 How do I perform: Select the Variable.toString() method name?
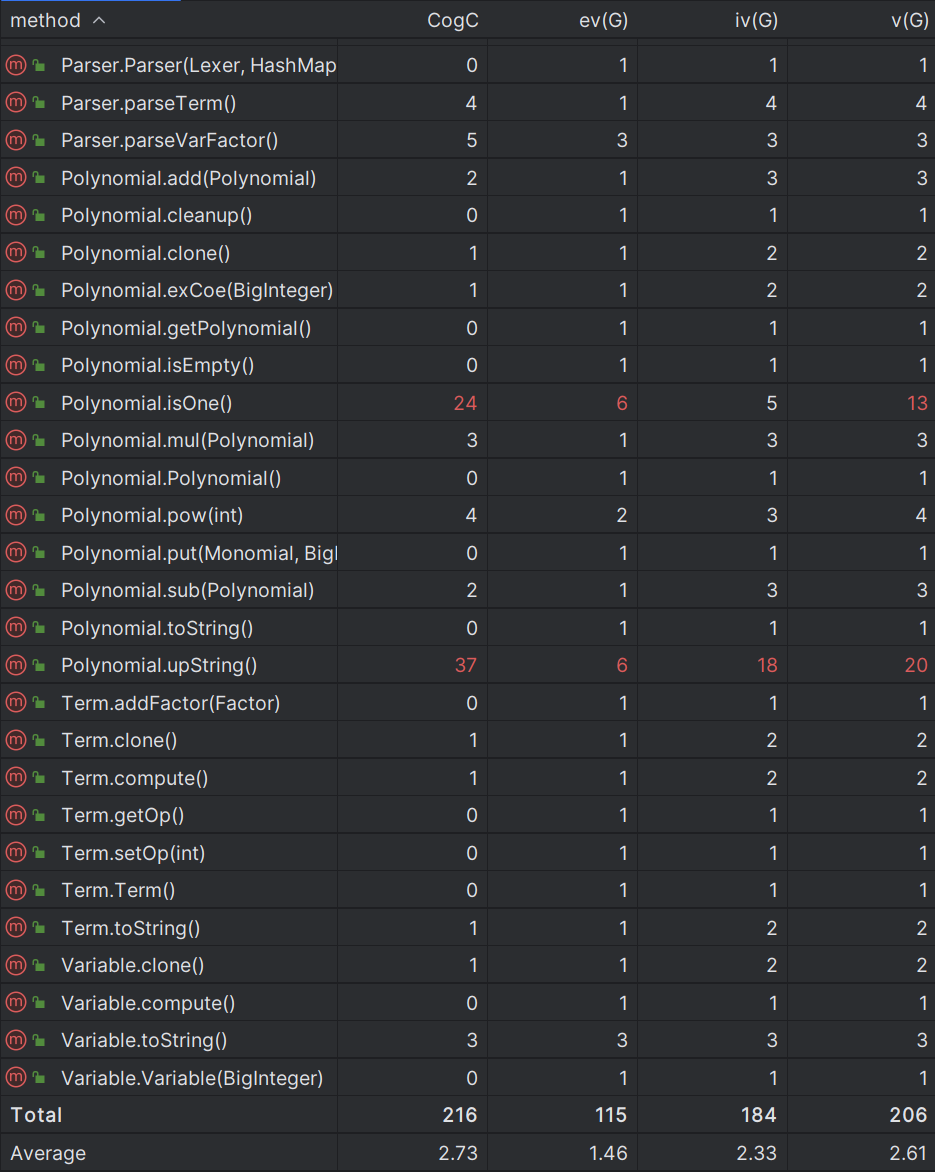point(144,1040)
